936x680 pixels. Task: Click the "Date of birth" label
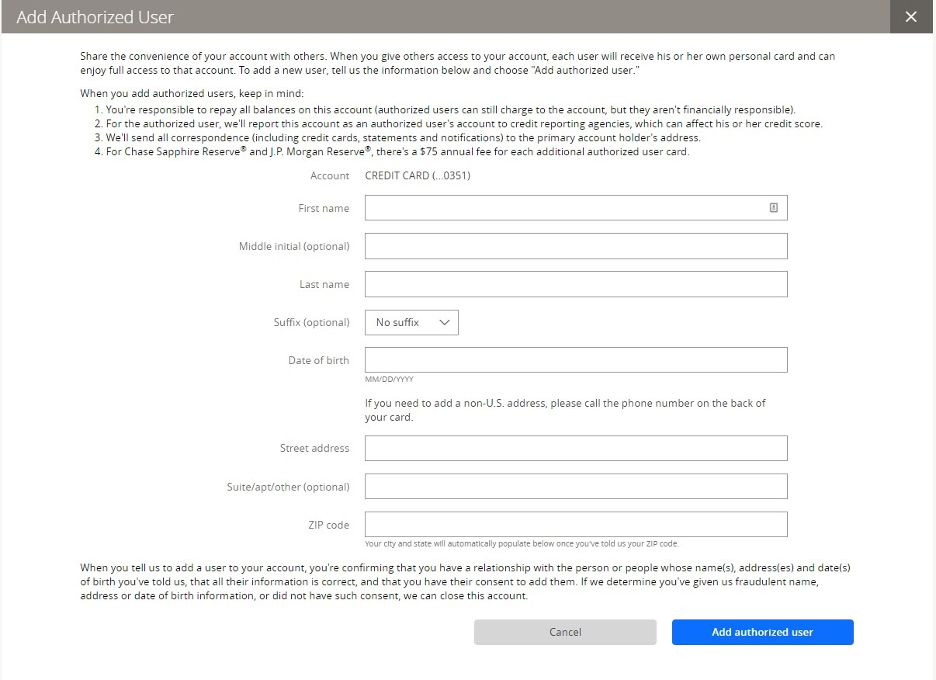[318, 360]
